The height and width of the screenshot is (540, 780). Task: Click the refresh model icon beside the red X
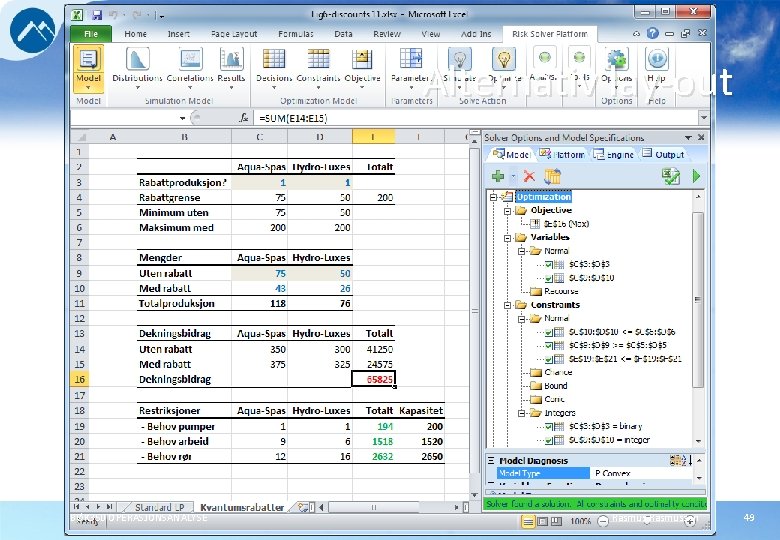point(552,176)
